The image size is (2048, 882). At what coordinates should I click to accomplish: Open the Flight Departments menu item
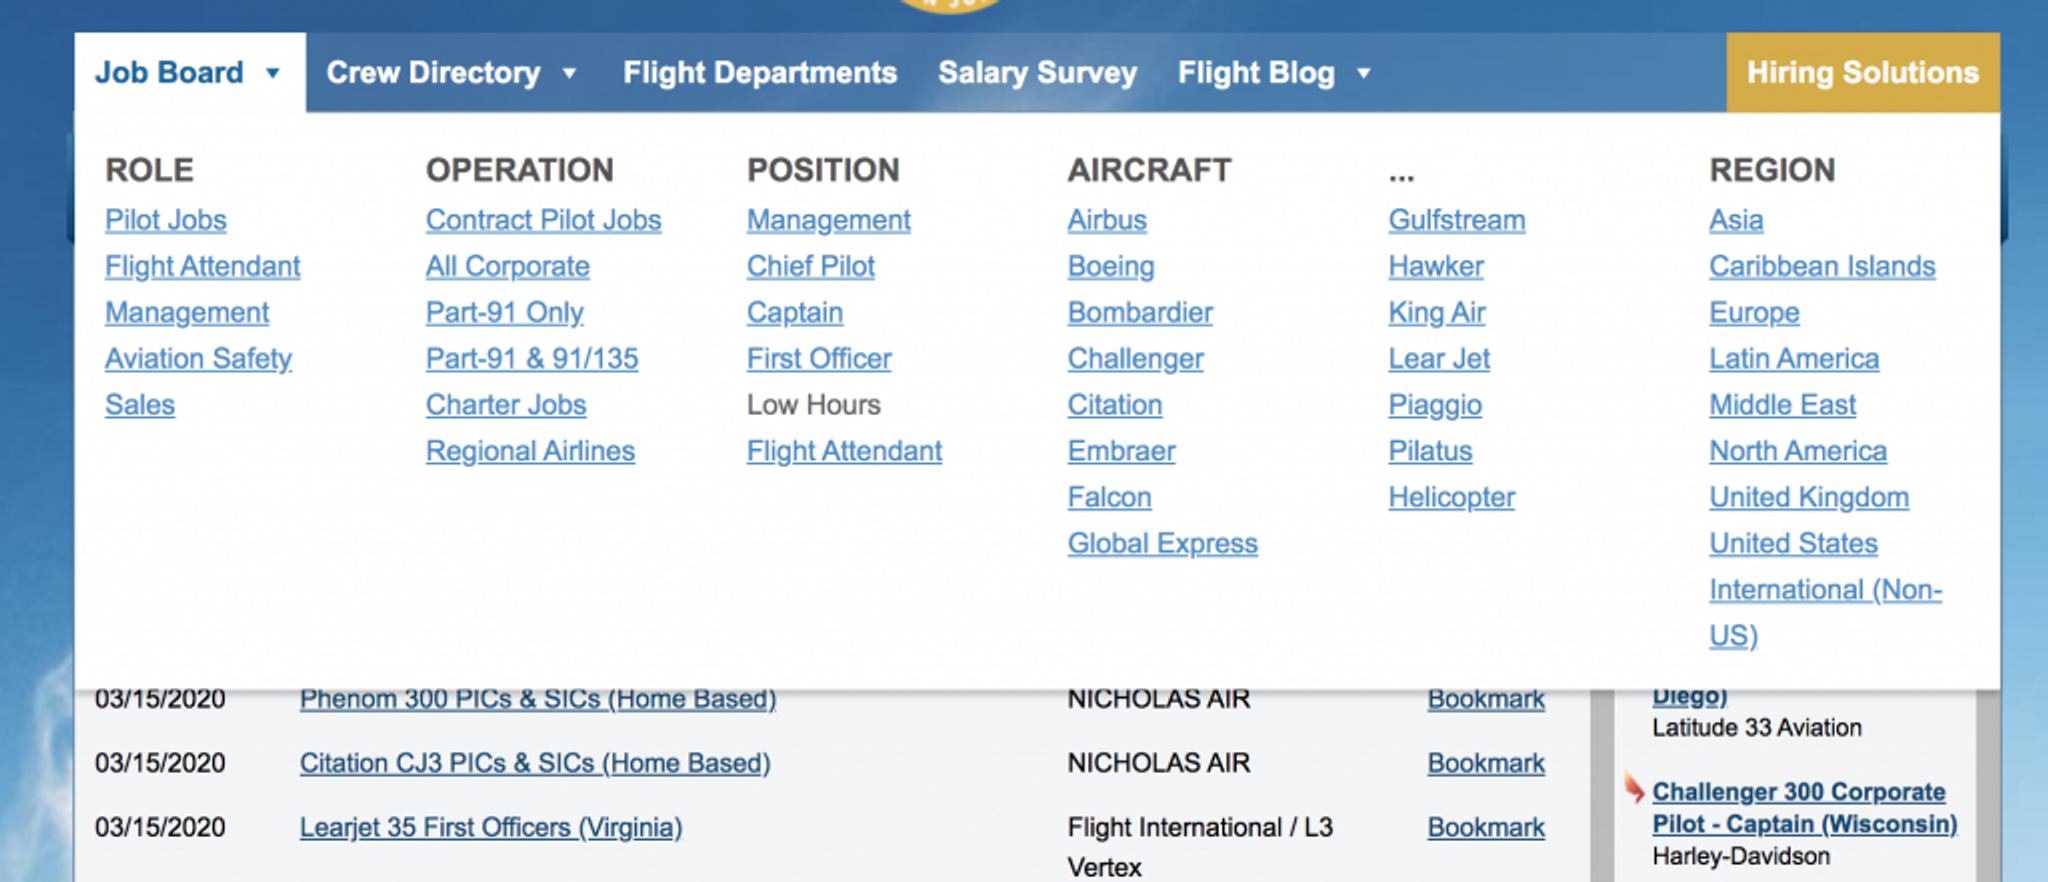pyautogui.click(x=759, y=73)
